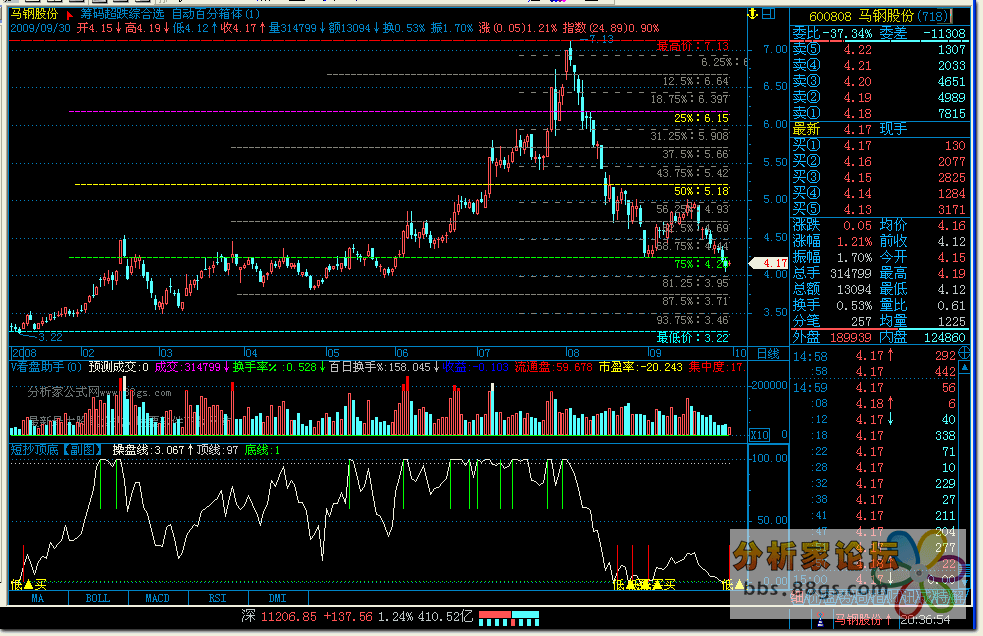
Task: Click the red triangle beside stock name 马钢股份
Action: (70, 14)
